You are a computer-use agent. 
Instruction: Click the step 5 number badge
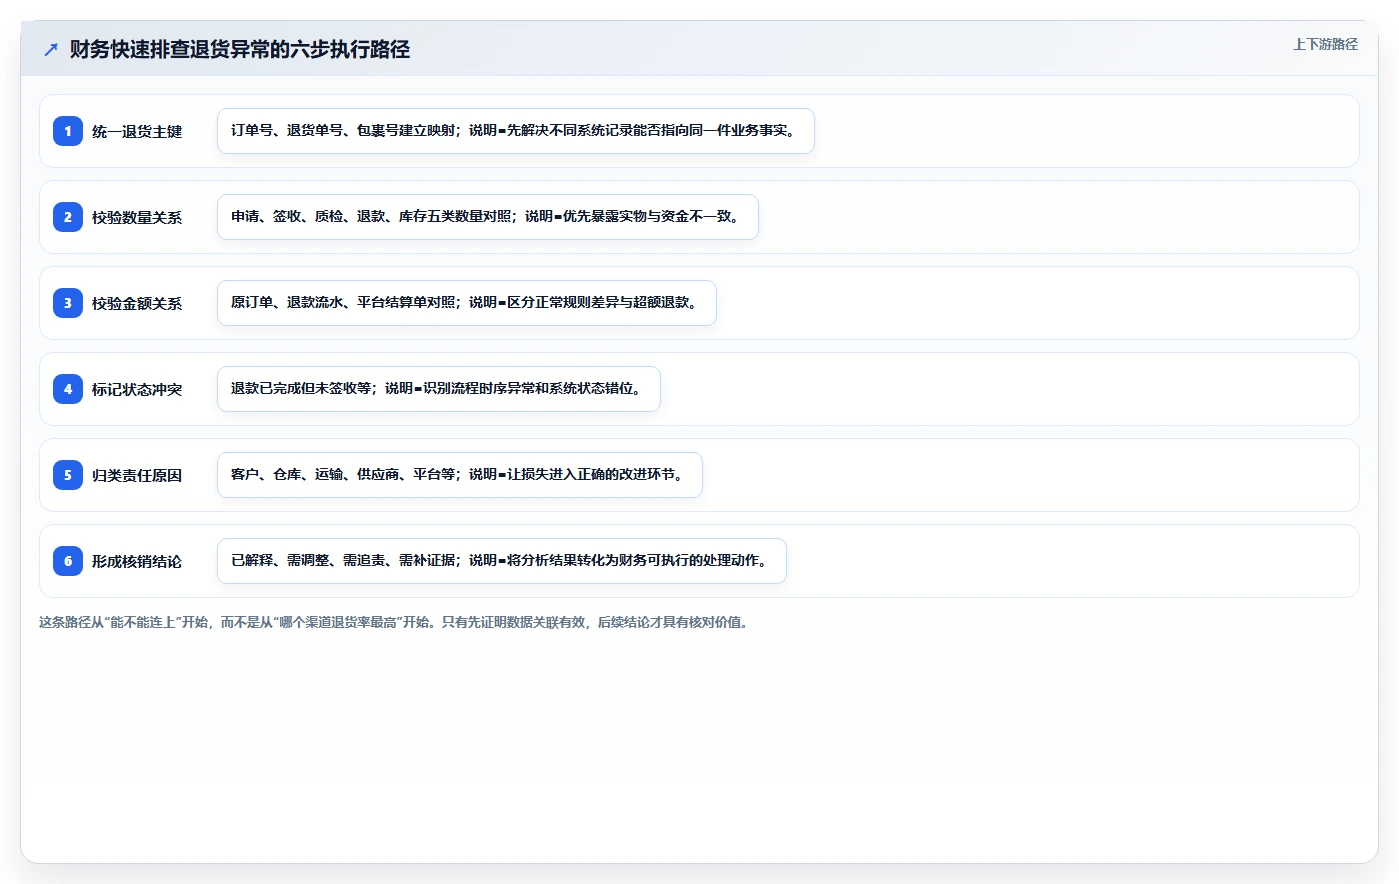[68, 475]
